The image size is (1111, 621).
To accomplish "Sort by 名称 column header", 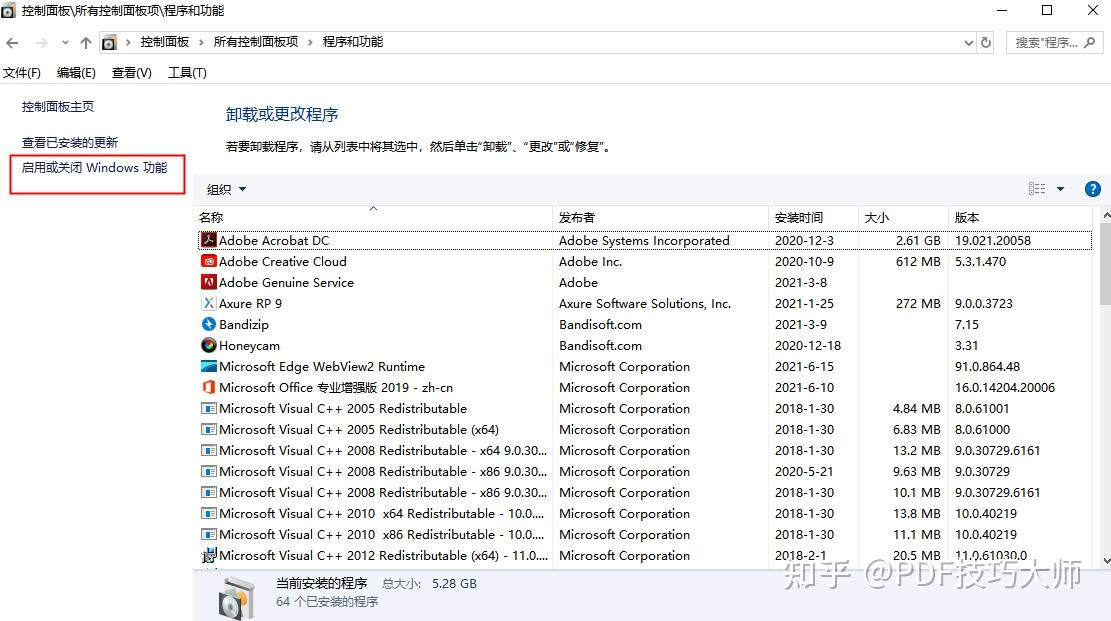I will click(x=373, y=218).
